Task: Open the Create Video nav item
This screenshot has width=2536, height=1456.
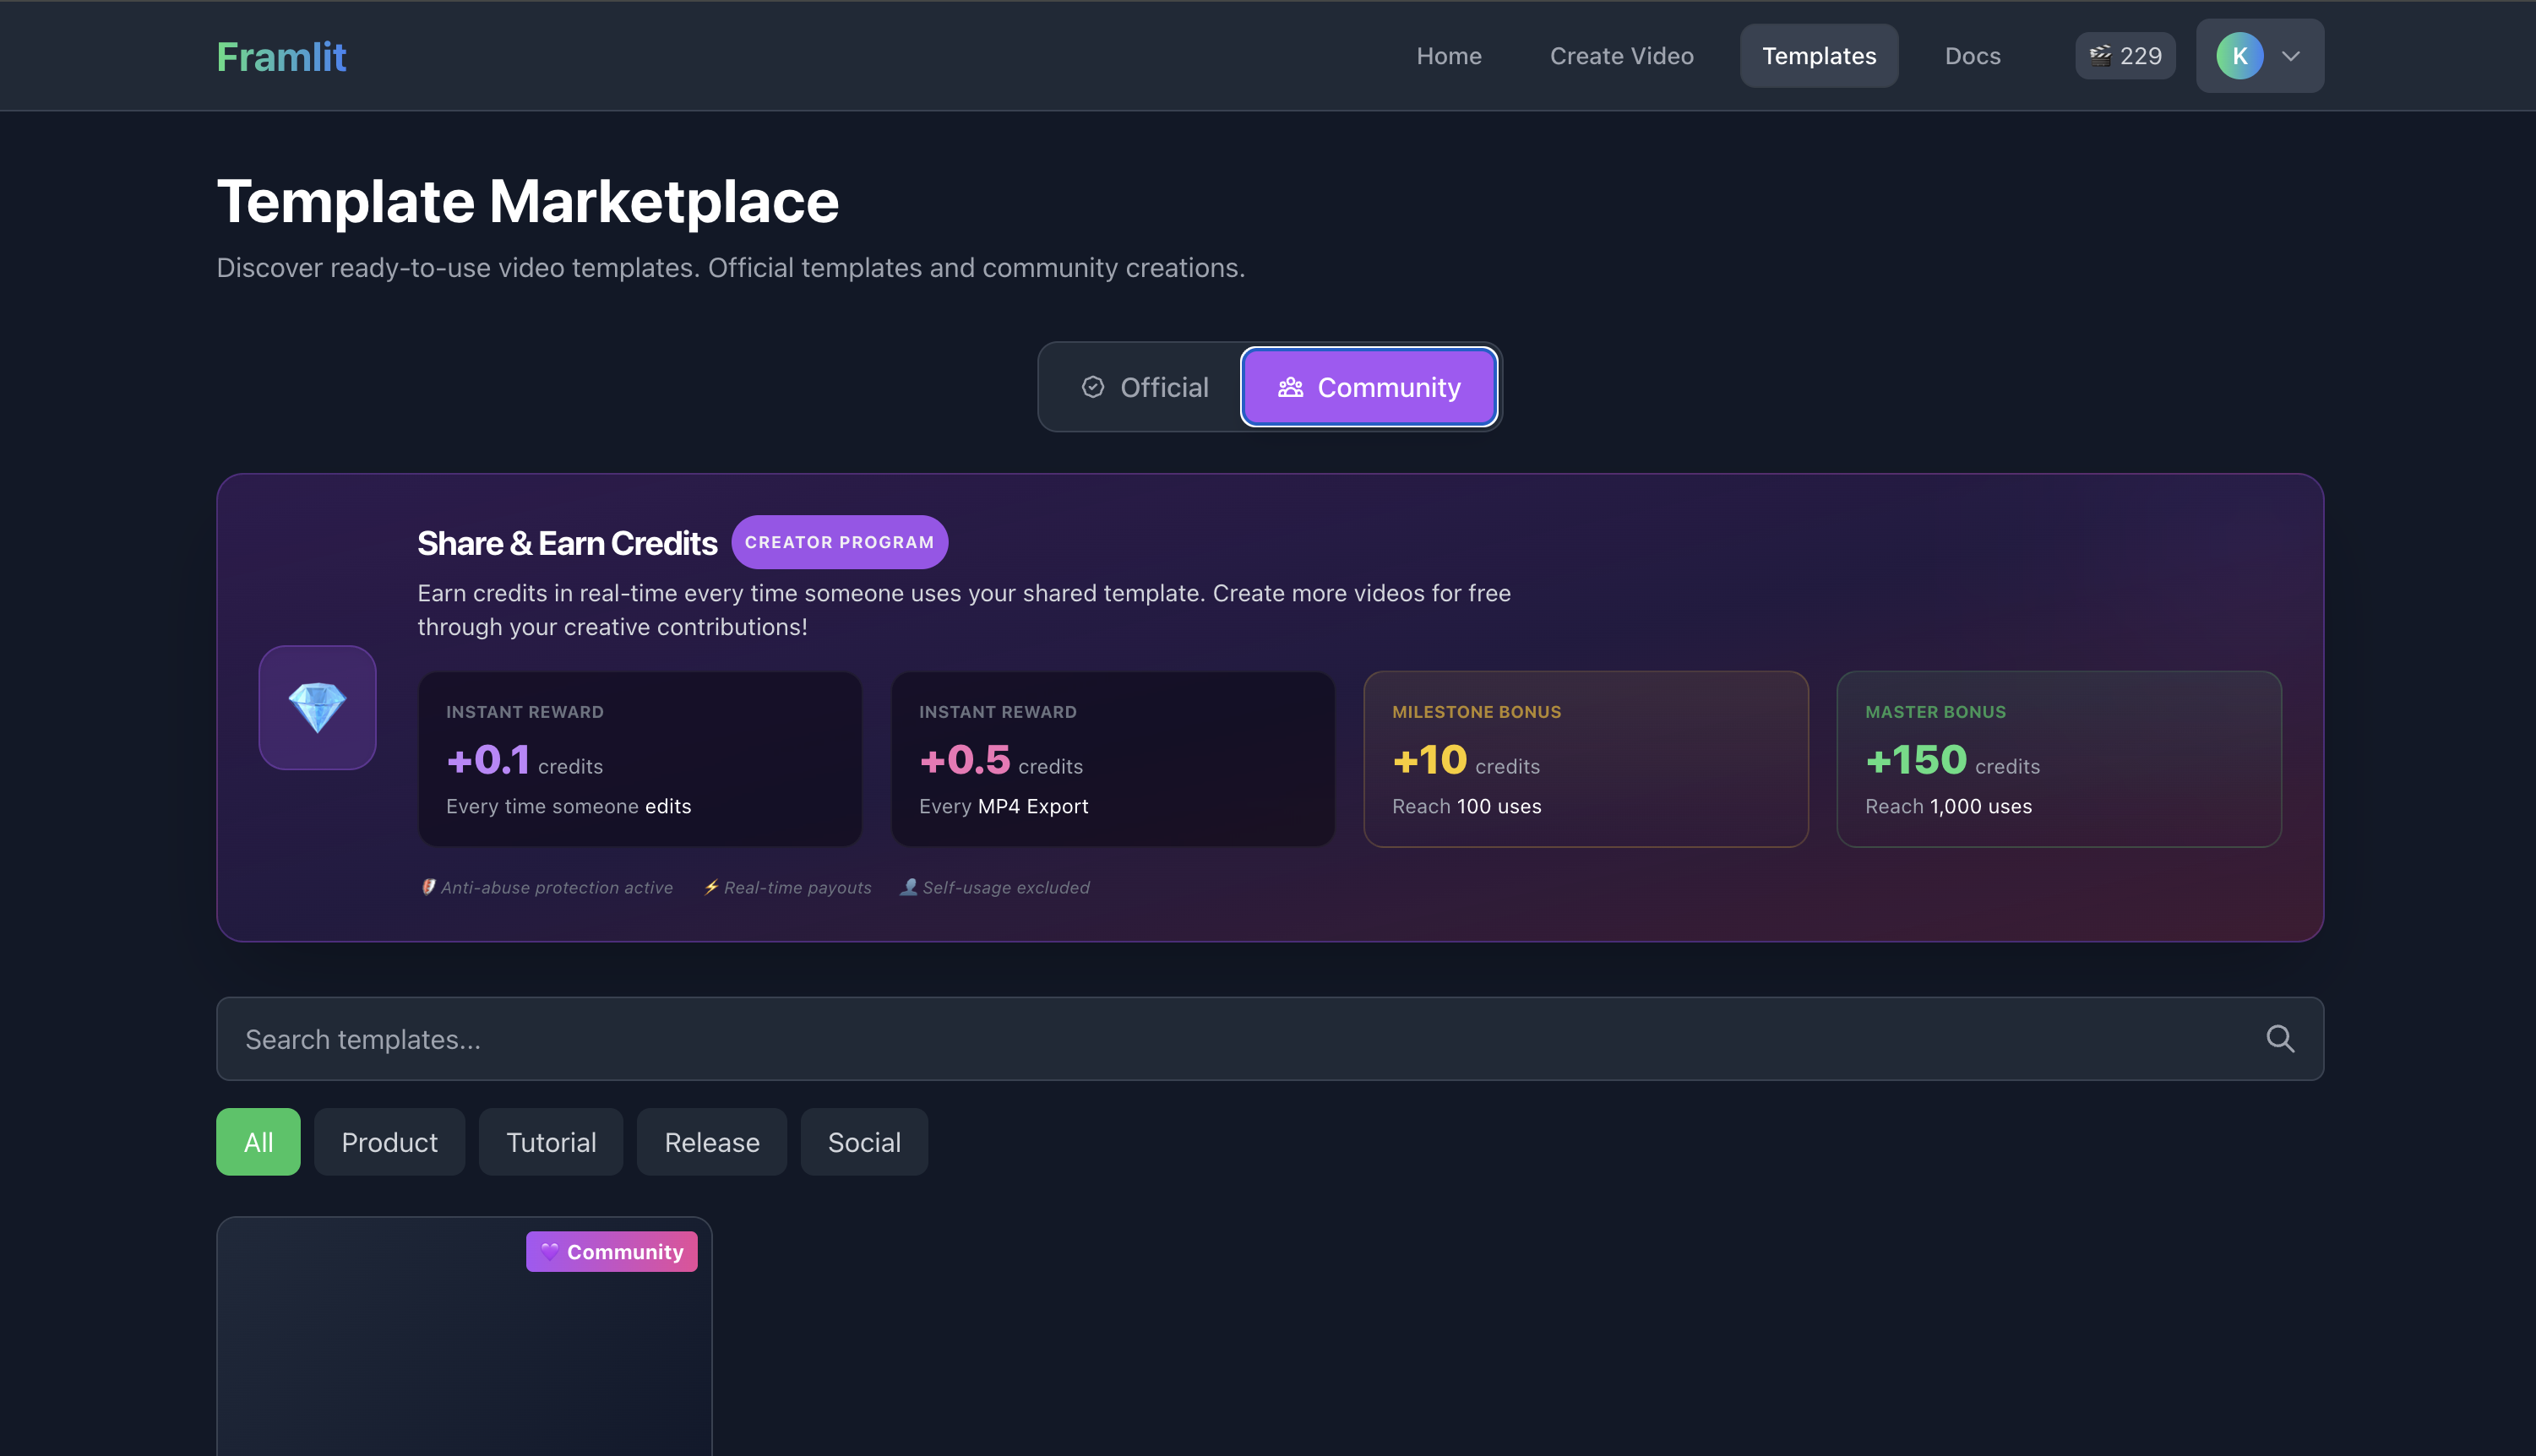Action: pyautogui.click(x=1621, y=56)
